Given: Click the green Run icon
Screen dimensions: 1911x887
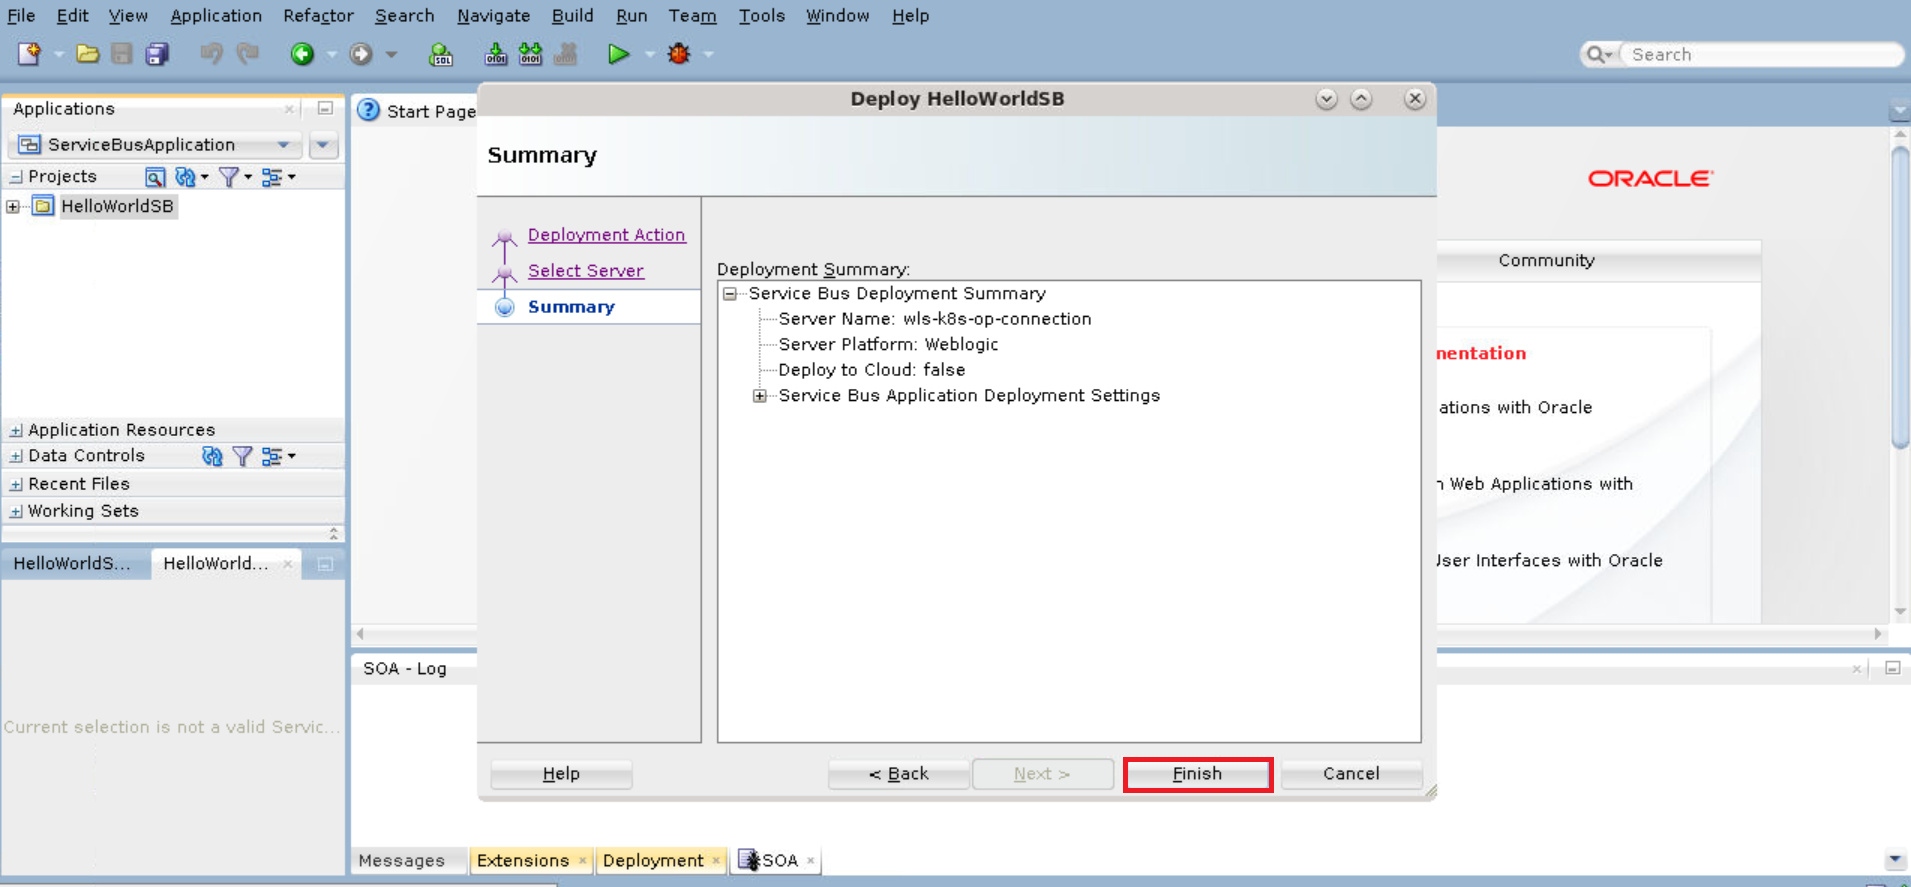Looking at the screenshot, I should (619, 54).
